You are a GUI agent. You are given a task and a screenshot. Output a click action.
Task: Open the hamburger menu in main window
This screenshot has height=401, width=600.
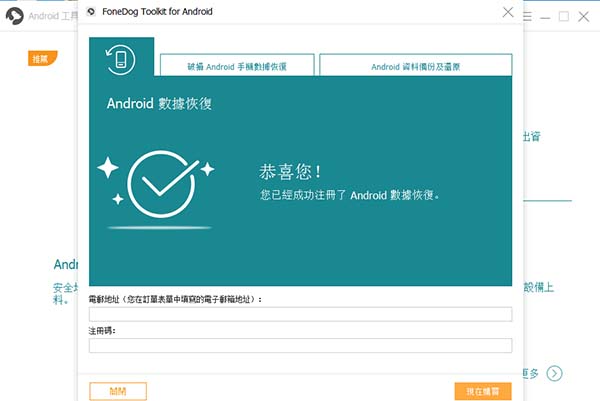pos(528,16)
